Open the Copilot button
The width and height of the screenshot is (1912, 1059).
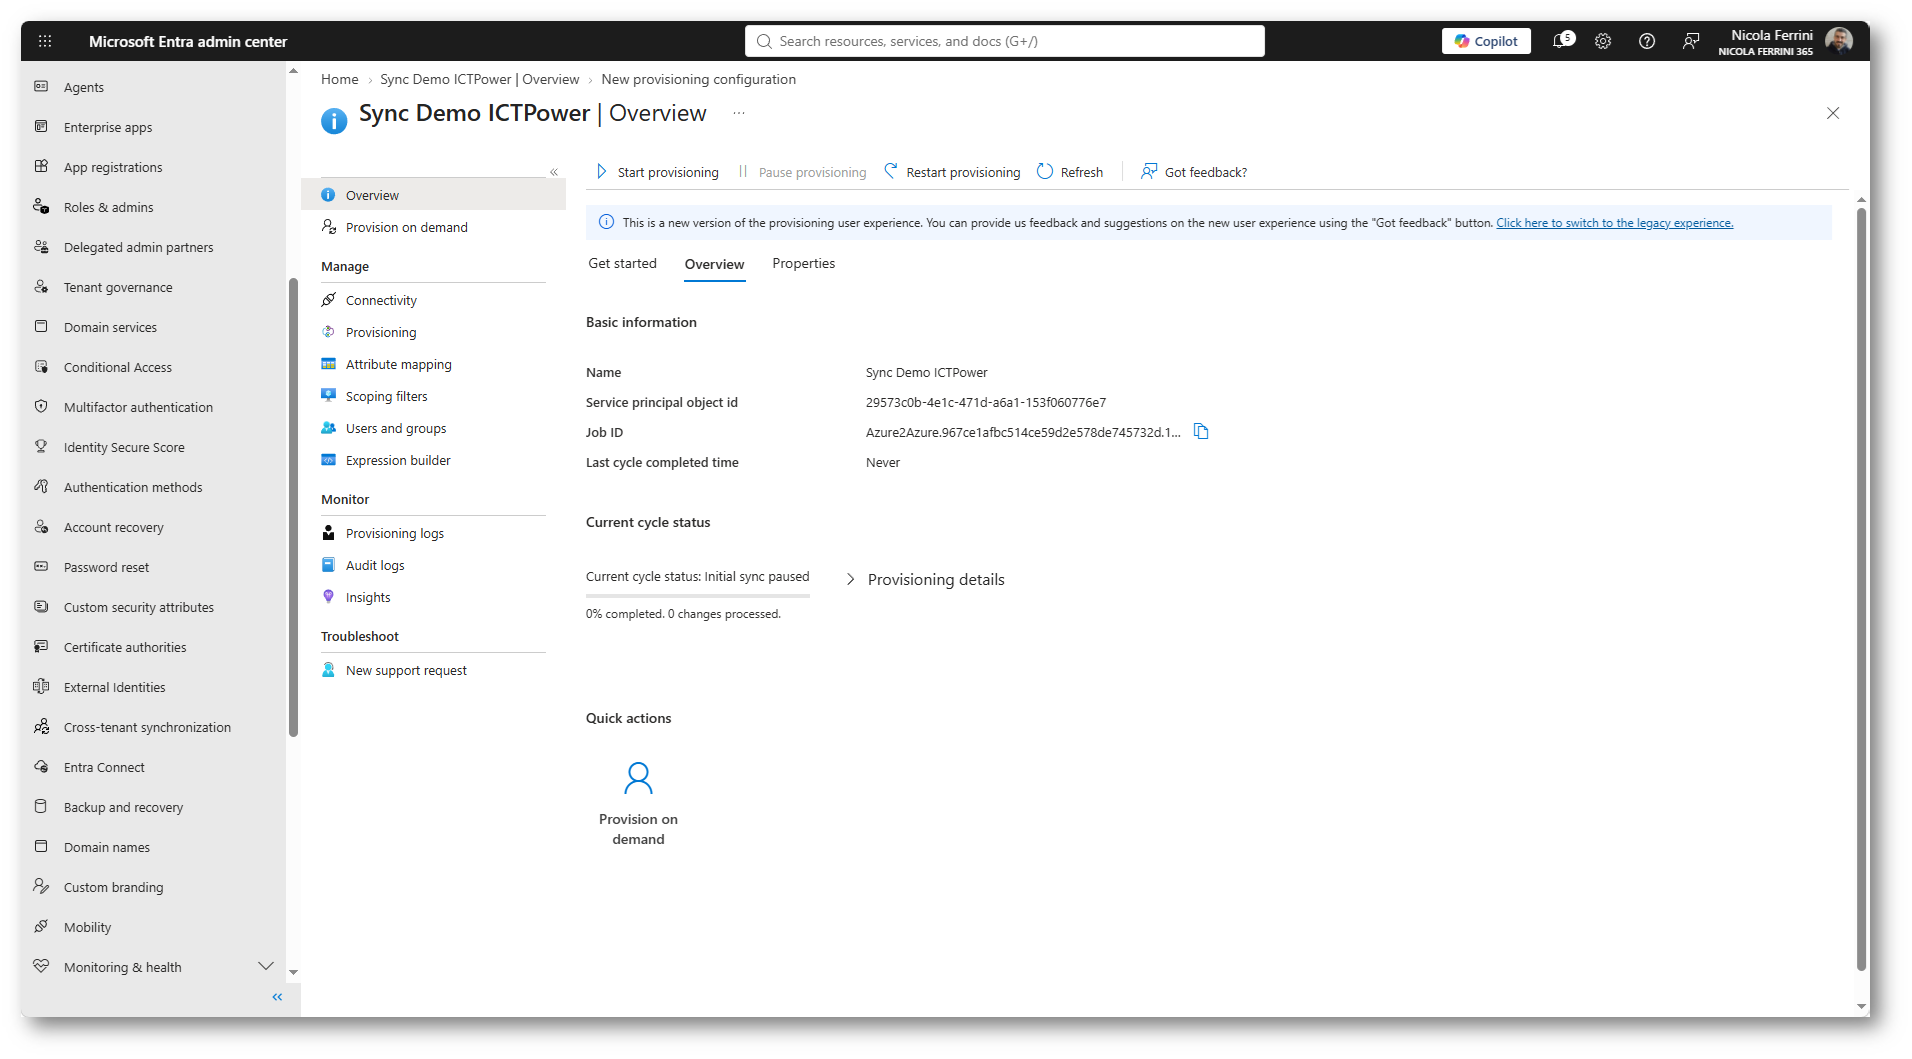pyautogui.click(x=1486, y=41)
